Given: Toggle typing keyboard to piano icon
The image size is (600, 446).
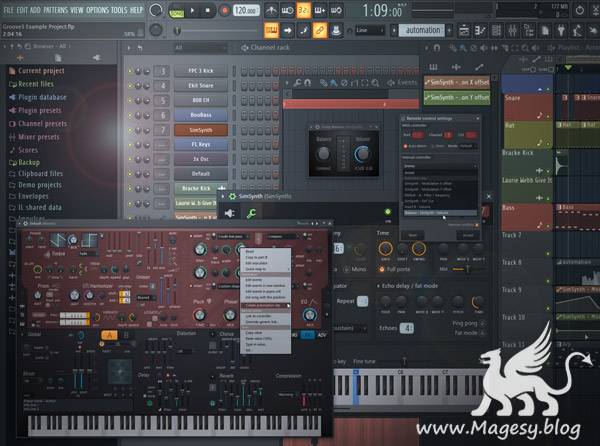Looking at the screenshot, I should [x=271, y=30].
